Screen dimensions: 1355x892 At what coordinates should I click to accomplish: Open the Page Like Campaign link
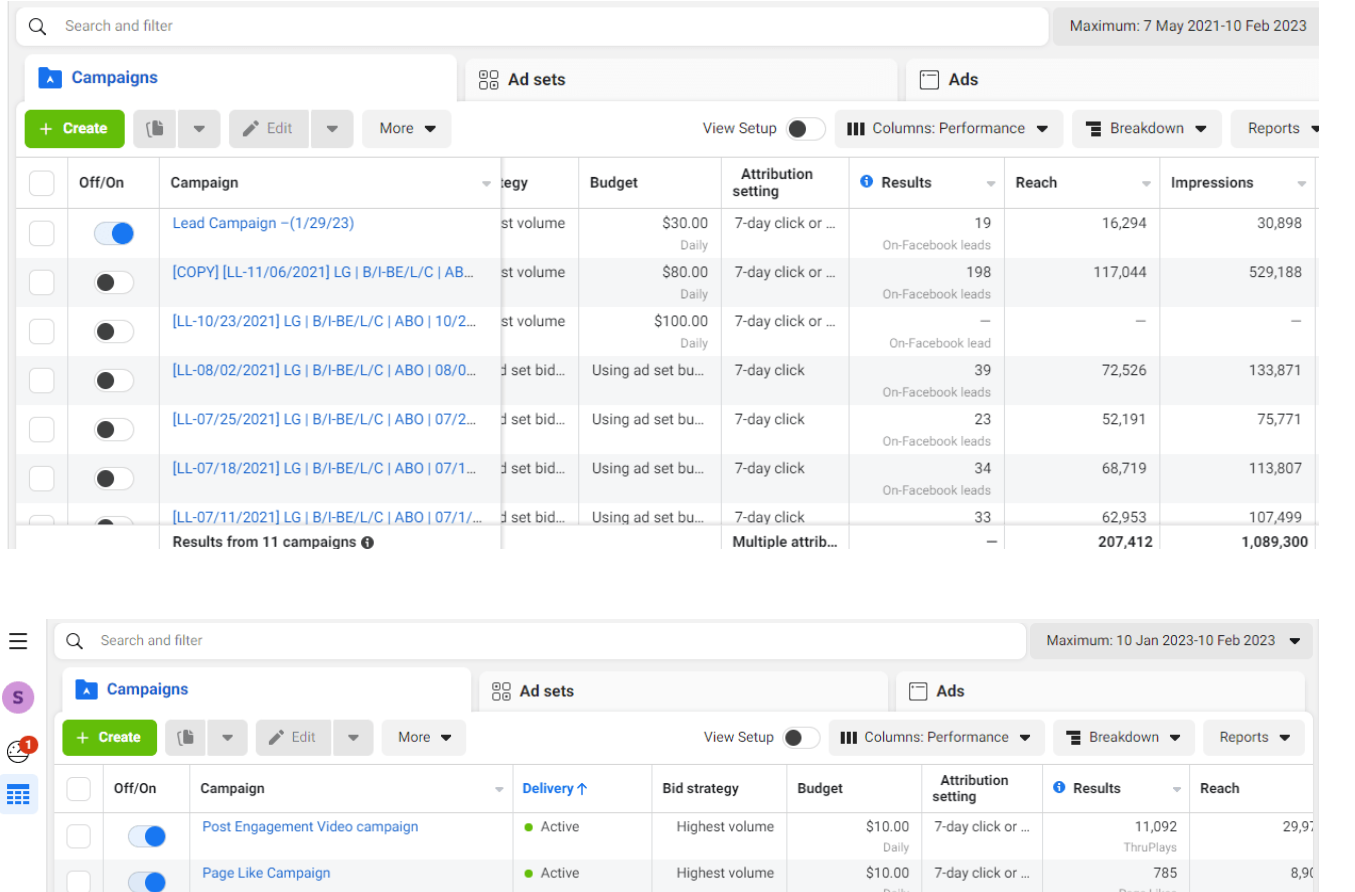266,873
